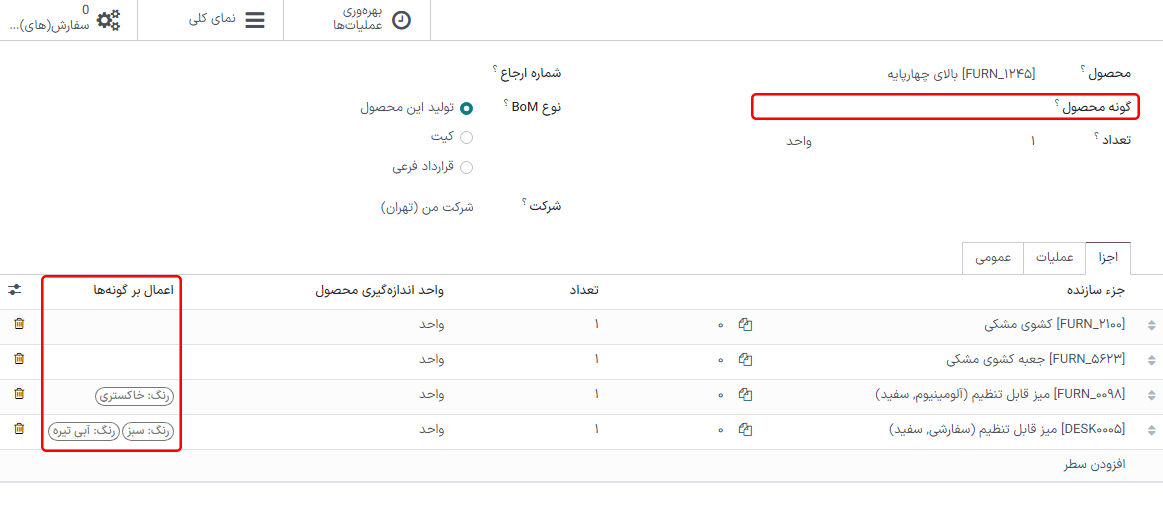Click drag handle of FURN_0098 row

pyautogui.click(x=1151, y=395)
